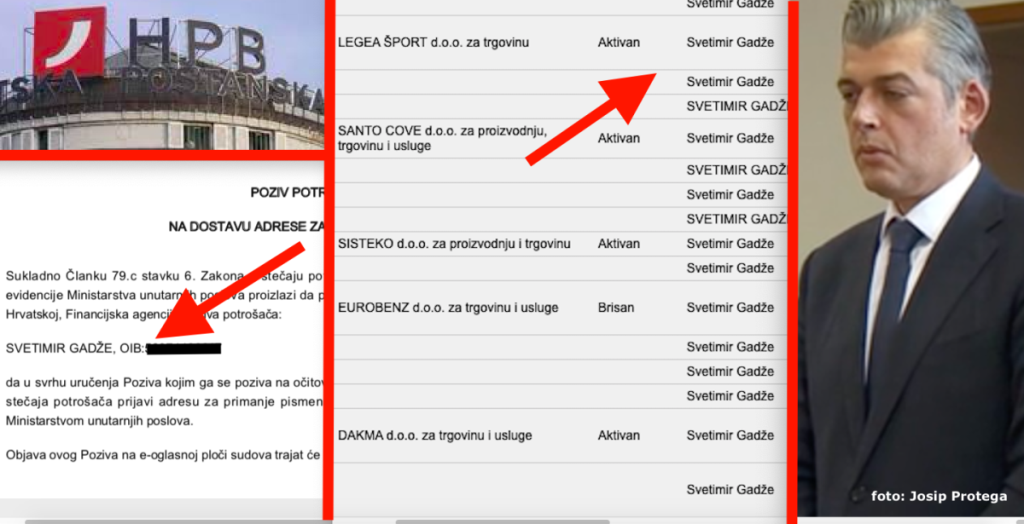Open the EUROBENZ d.o.o. za trgovinu i usluge entry
This screenshot has height=524, width=1024.
coord(448,308)
